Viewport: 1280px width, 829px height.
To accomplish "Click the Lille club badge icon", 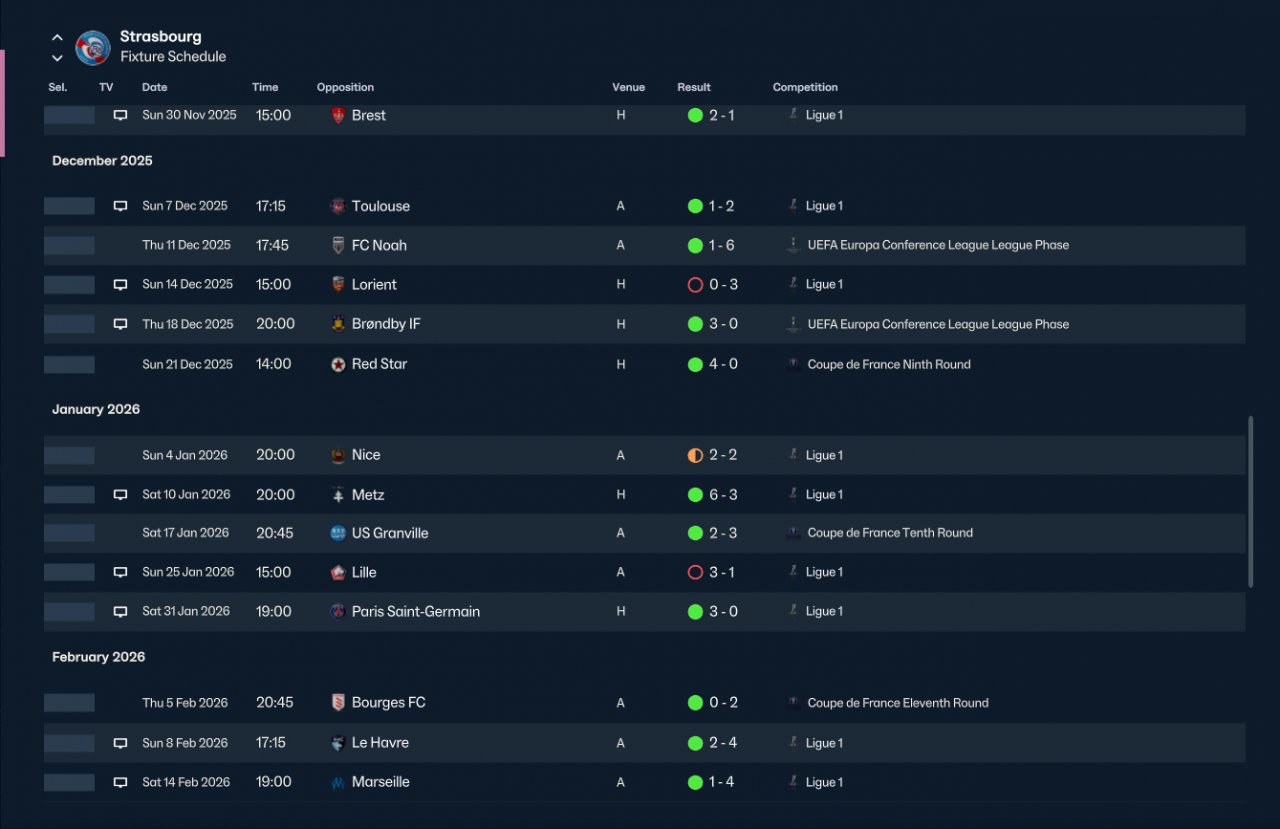I will pyautogui.click(x=338, y=572).
